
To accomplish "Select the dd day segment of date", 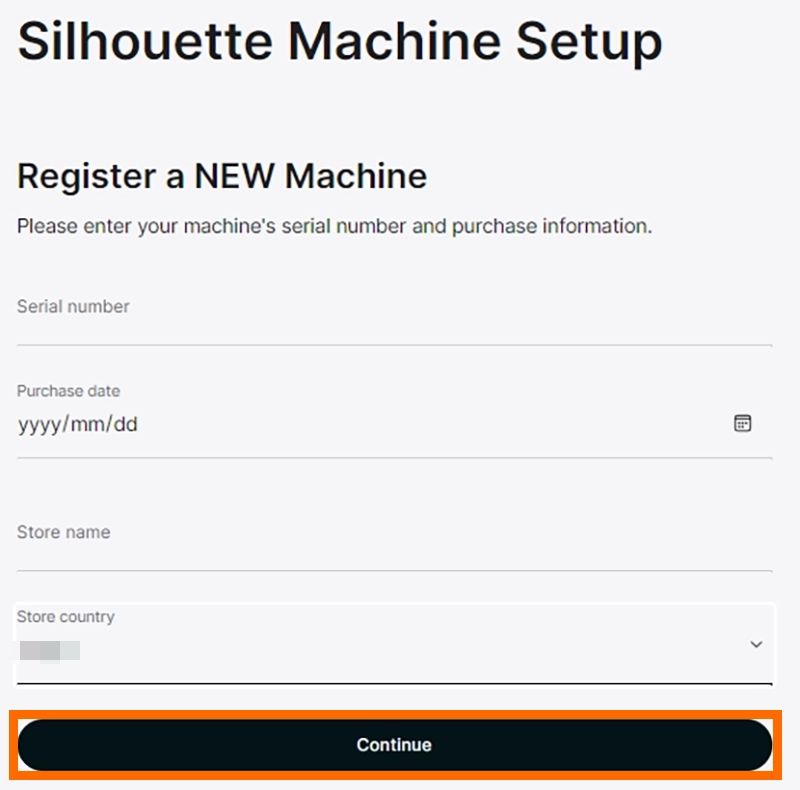I will click(x=125, y=424).
